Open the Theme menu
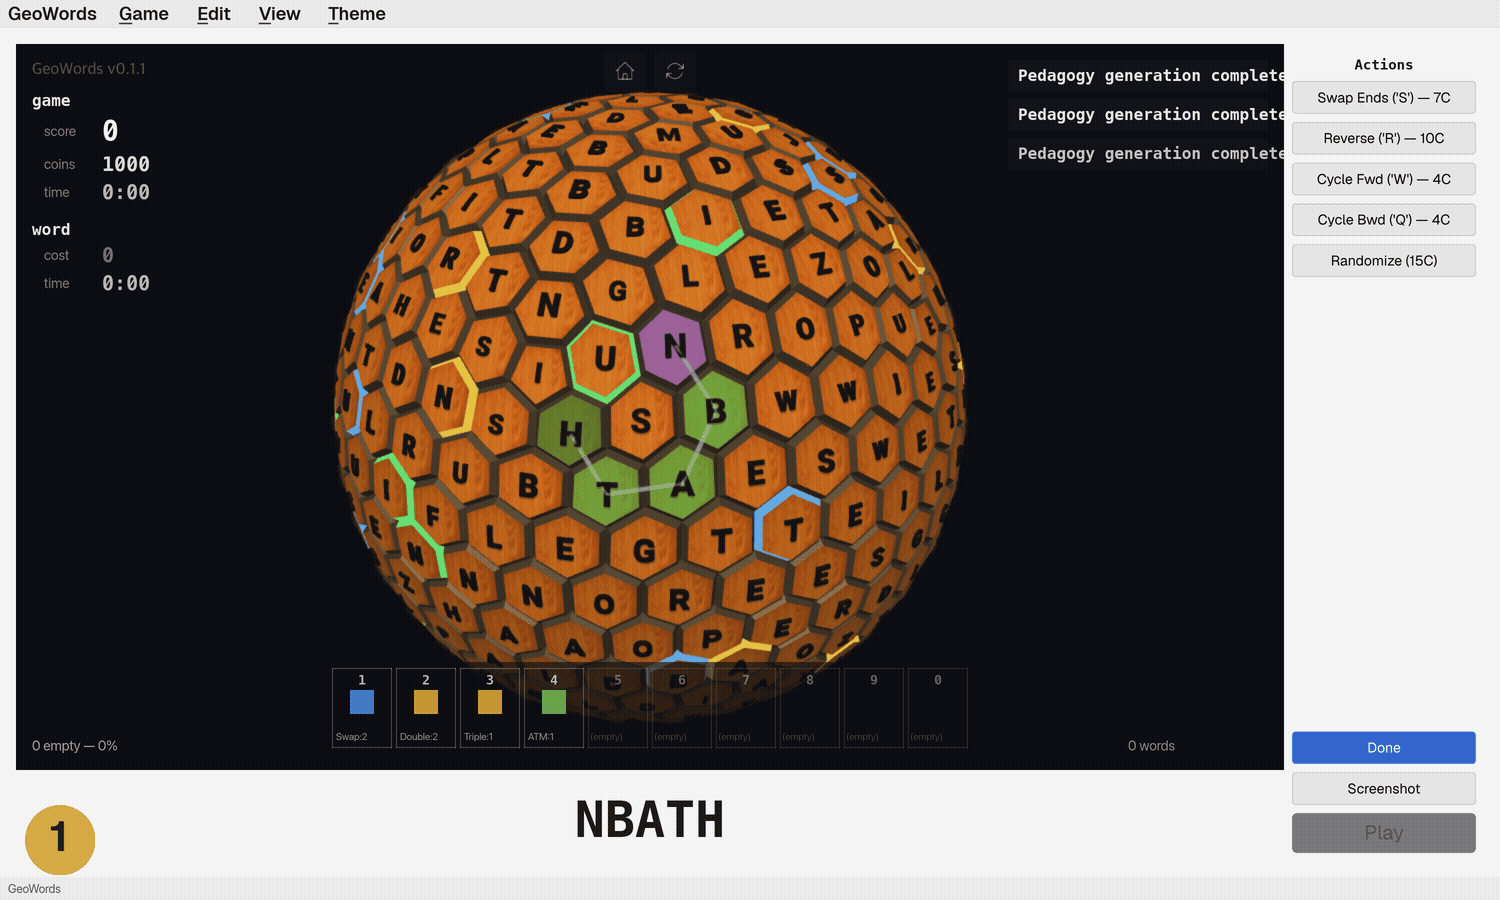 pos(356,14)
